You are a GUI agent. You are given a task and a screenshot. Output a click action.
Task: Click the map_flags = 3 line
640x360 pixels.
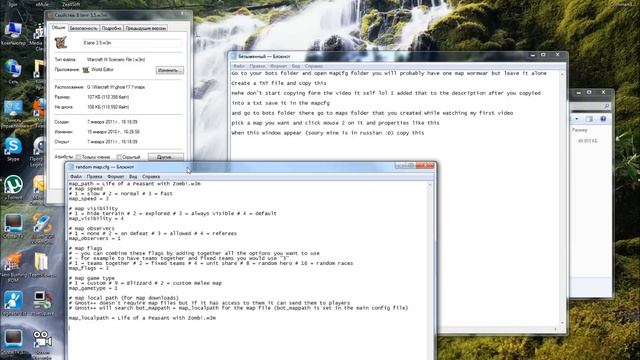[x=89, y=268]
